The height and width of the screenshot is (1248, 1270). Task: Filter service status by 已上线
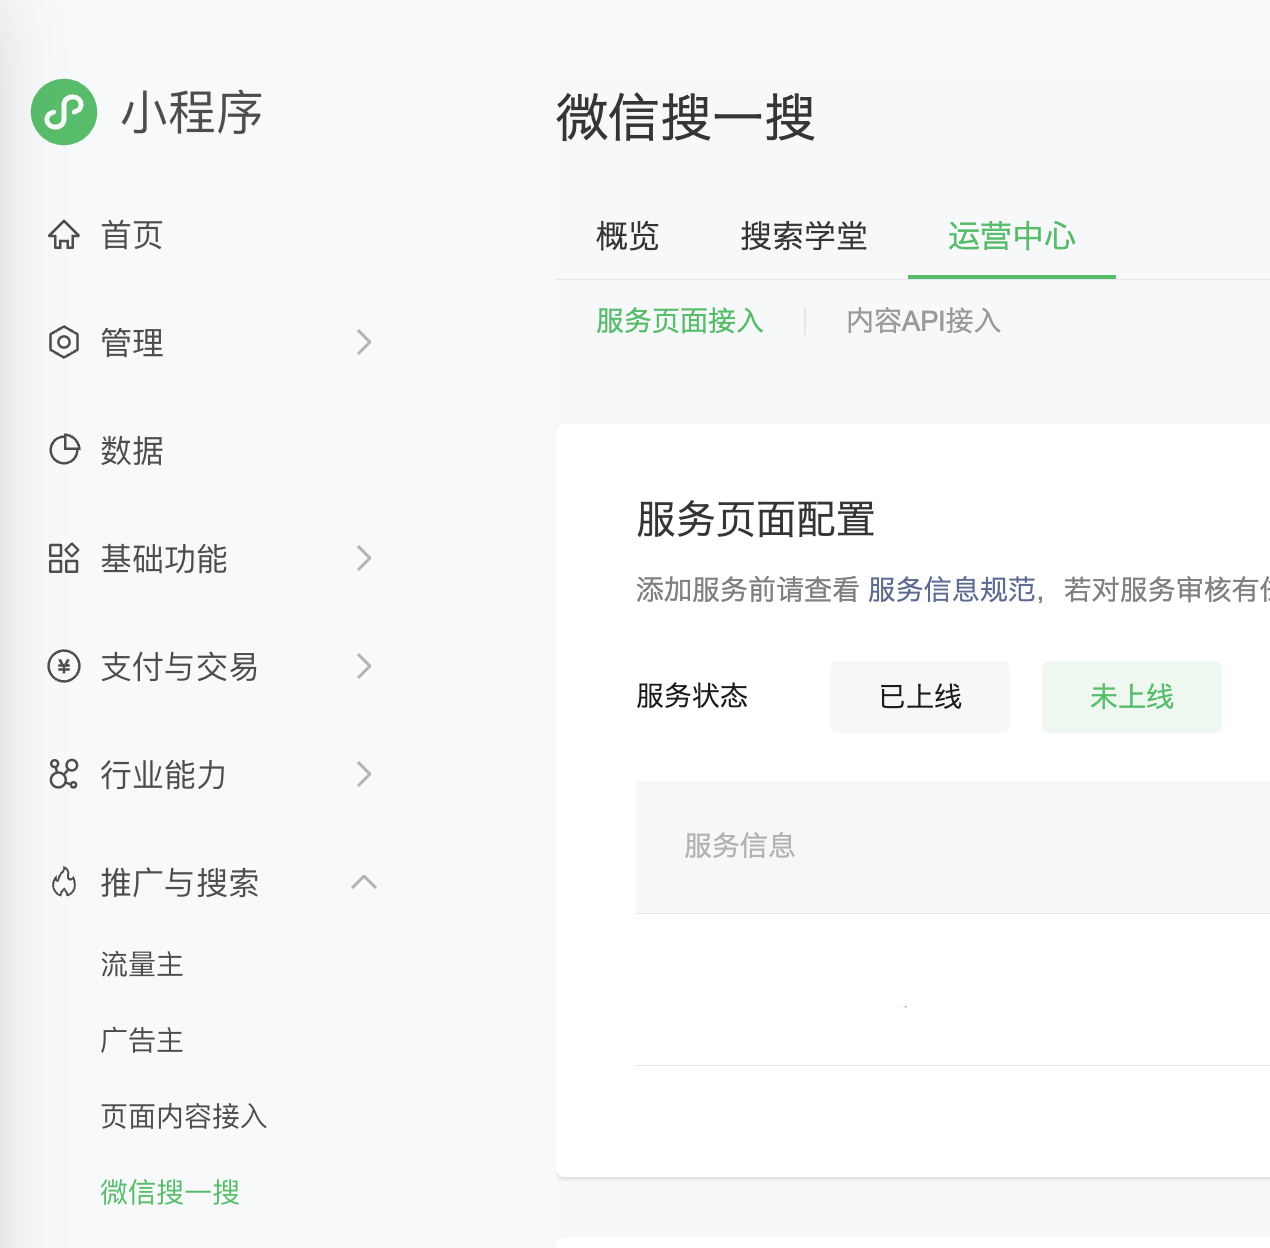coord(920,697)
